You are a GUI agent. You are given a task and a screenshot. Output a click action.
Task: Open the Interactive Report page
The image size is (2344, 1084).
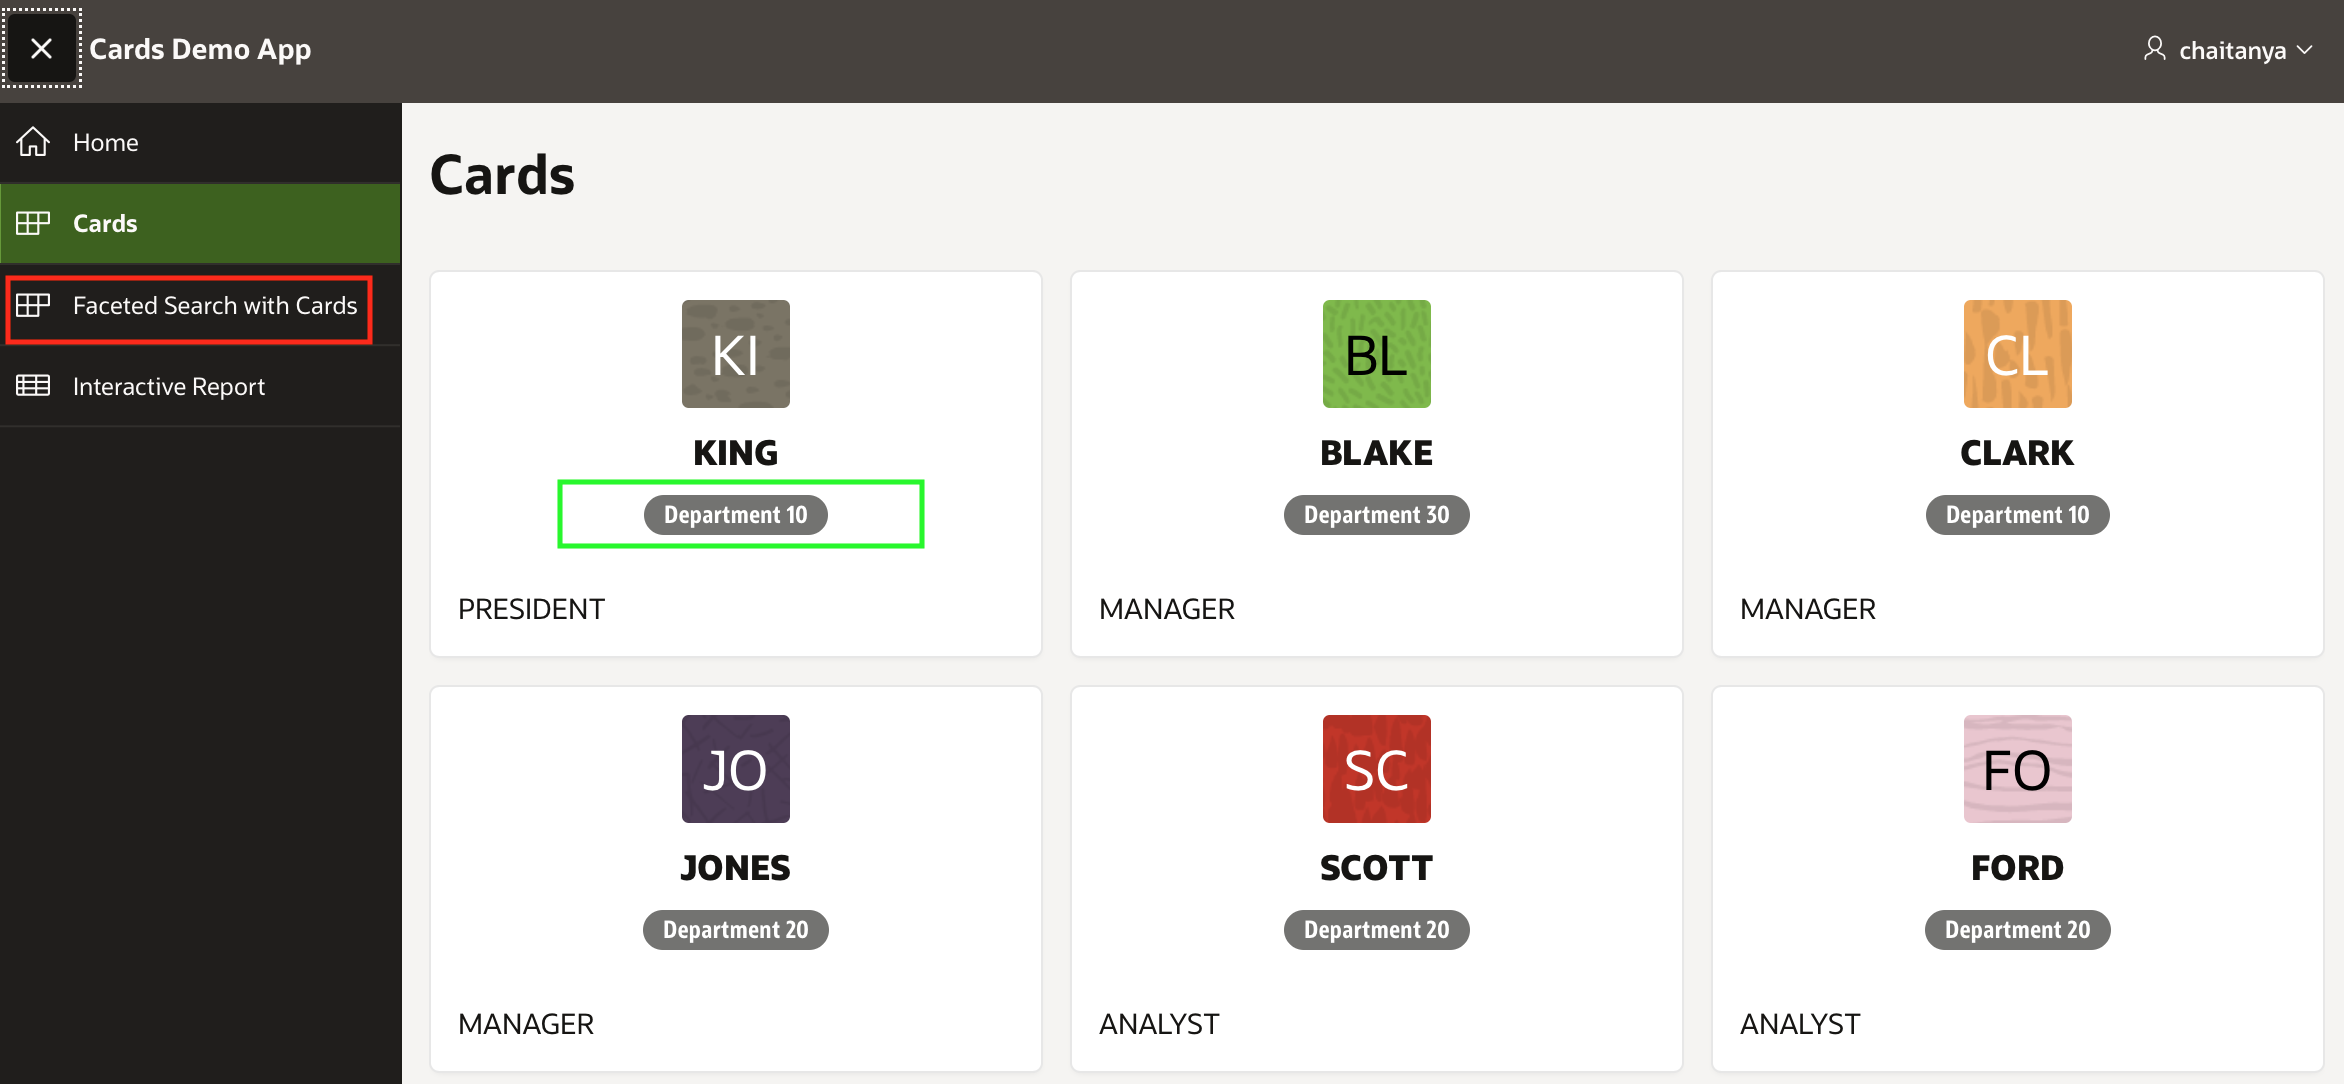tap(169, 386)
